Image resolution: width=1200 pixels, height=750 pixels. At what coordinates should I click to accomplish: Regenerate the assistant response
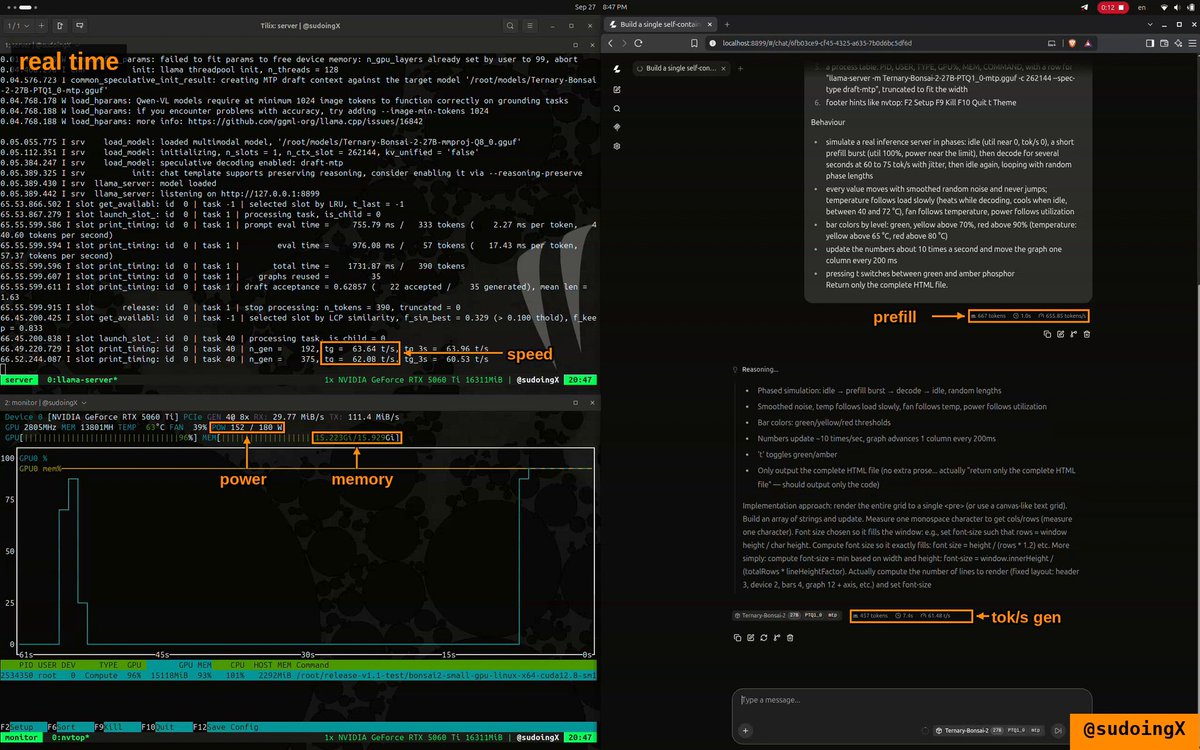point(764,638)
